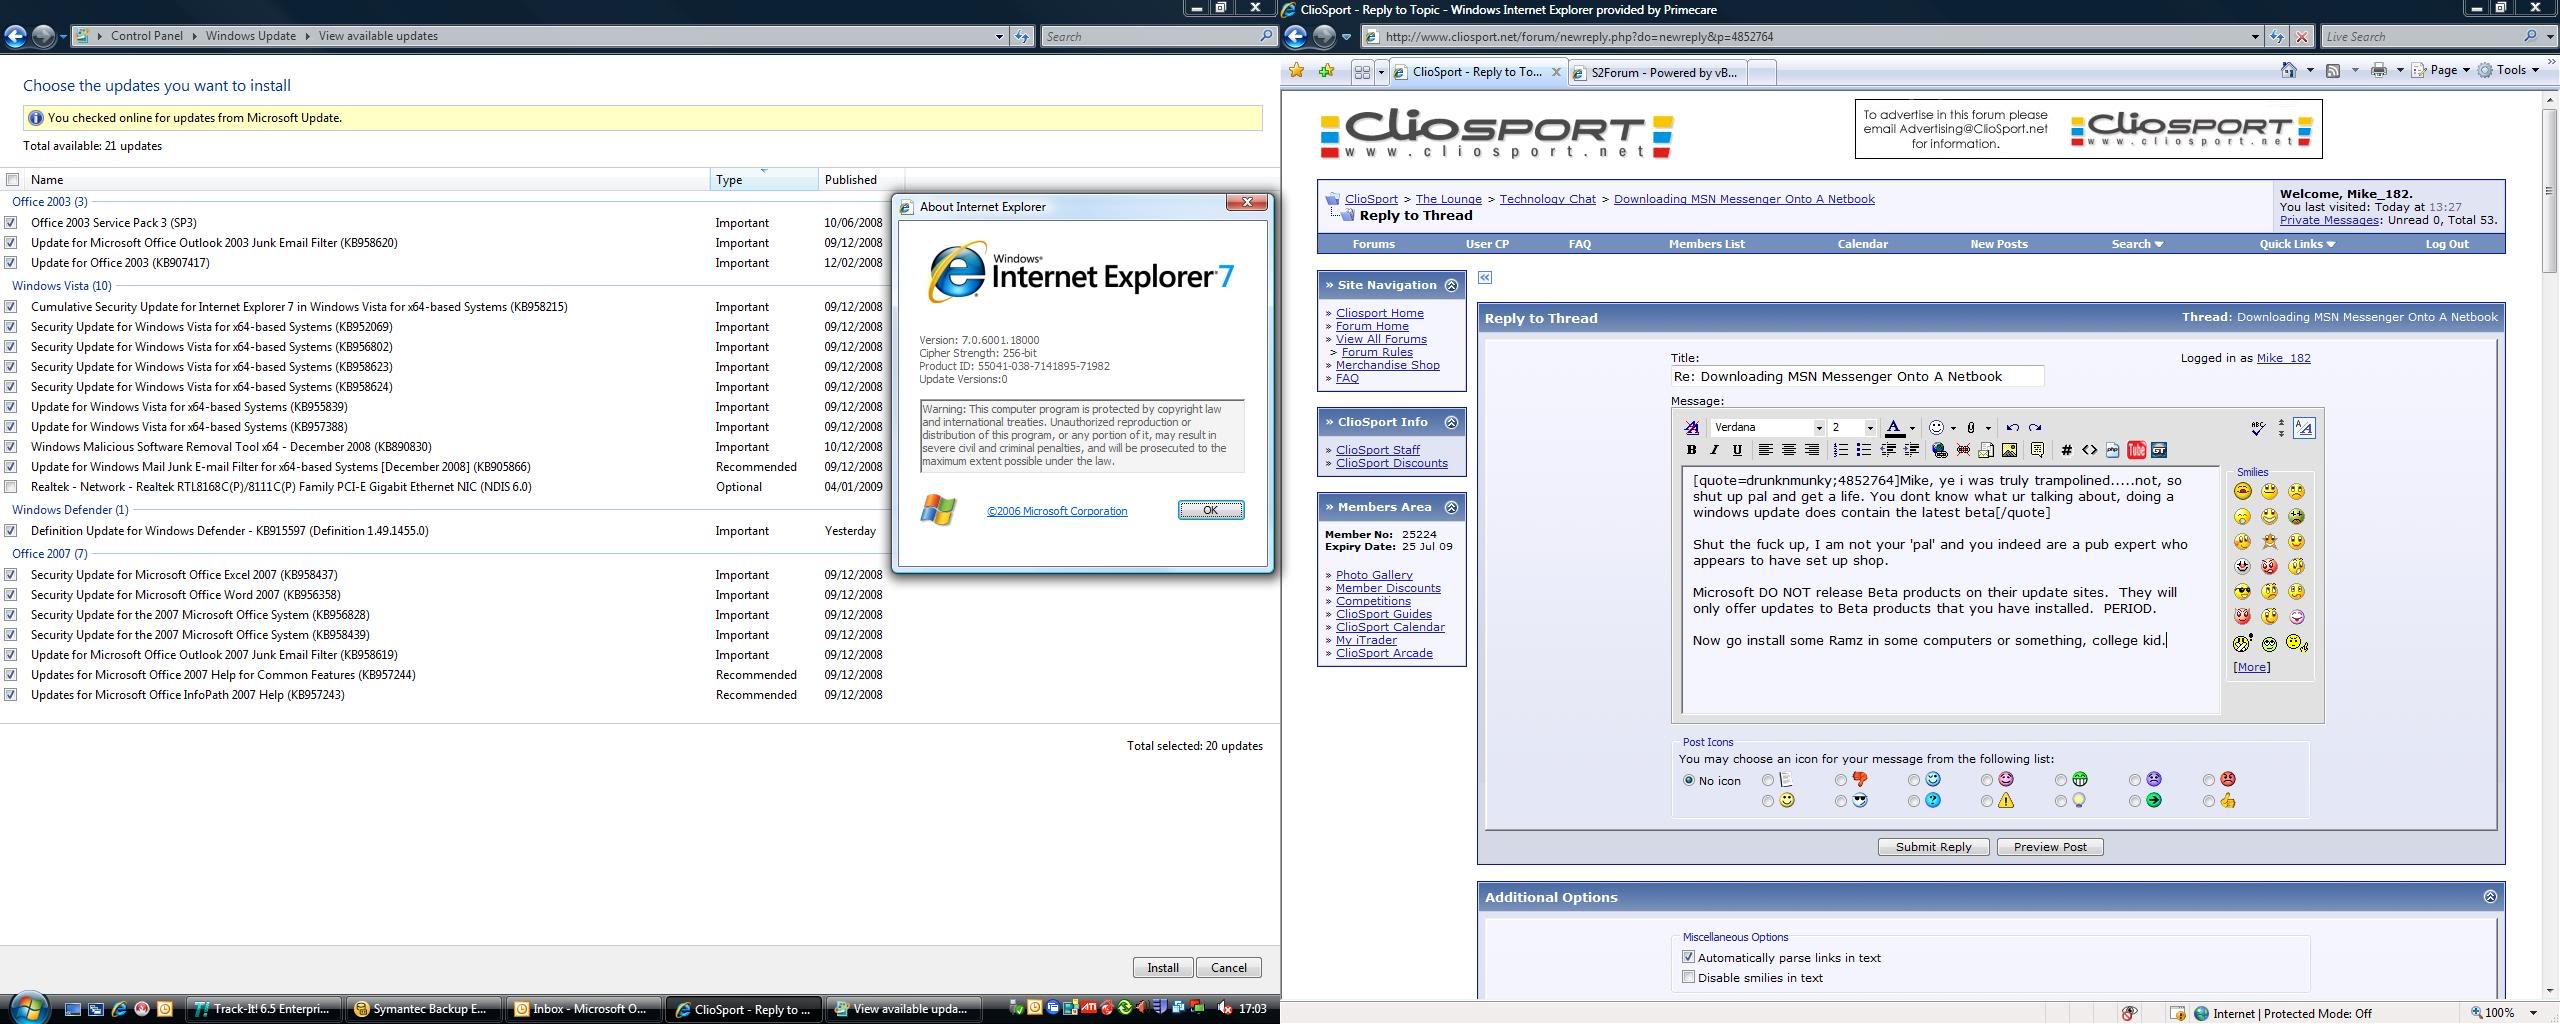Select the 'No icon' post icon radio button
This screenshot has width=2560, height=1024.
click(1689, 781)
